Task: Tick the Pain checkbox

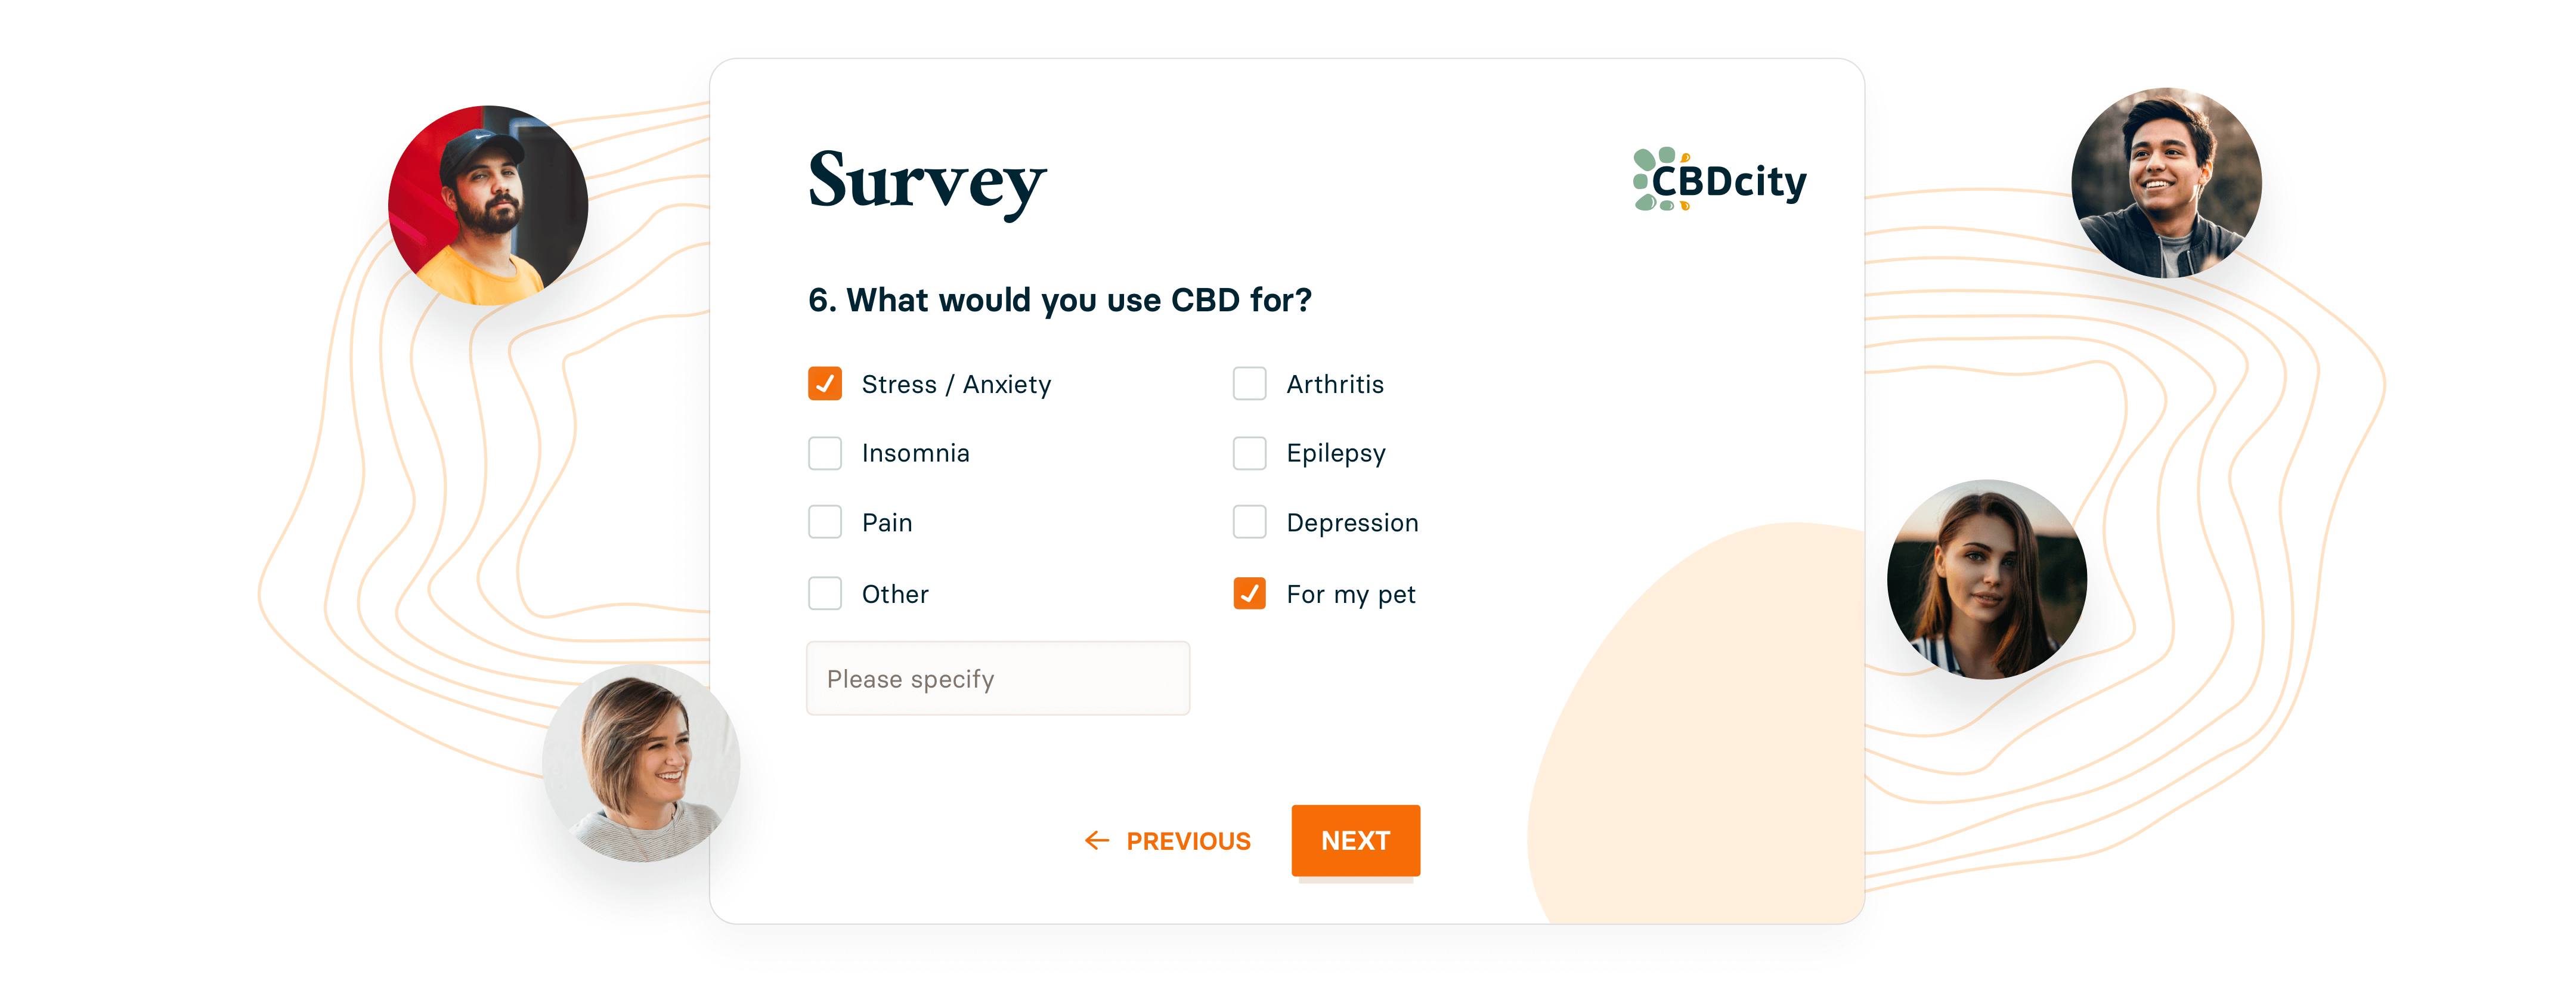Action: (825, 522)
